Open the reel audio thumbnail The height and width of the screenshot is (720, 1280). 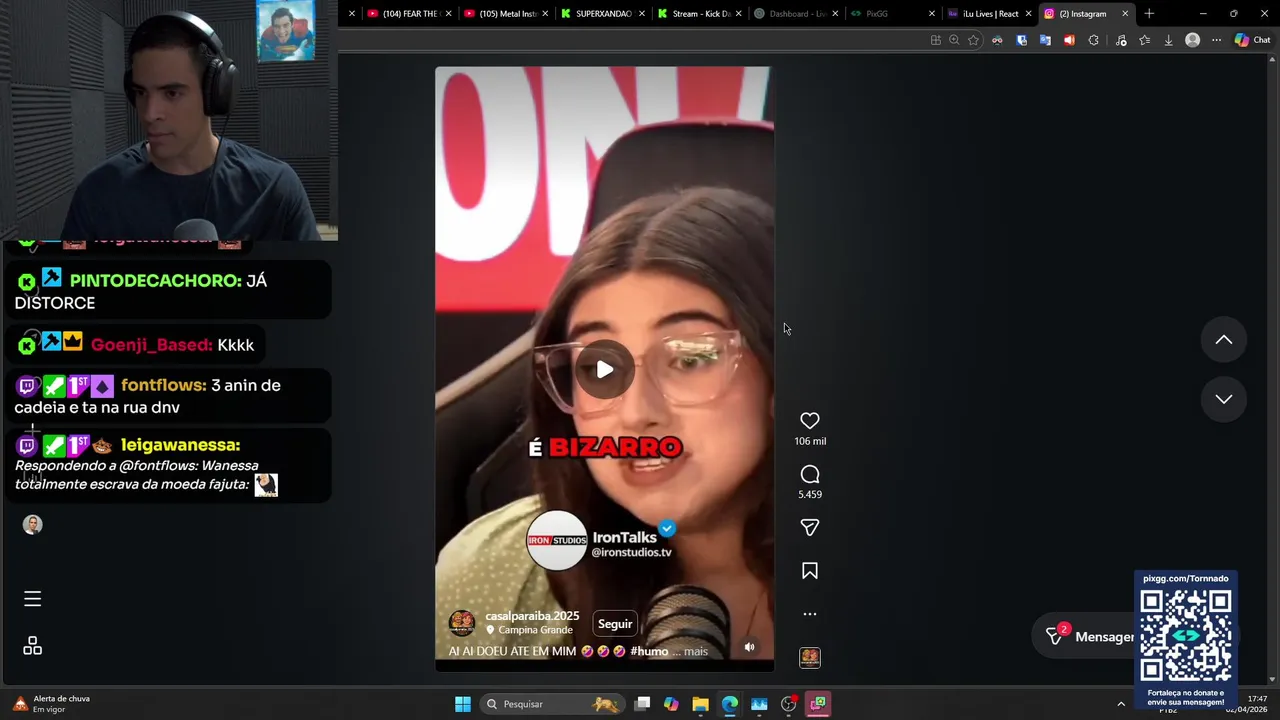click(x=810, y=657)
